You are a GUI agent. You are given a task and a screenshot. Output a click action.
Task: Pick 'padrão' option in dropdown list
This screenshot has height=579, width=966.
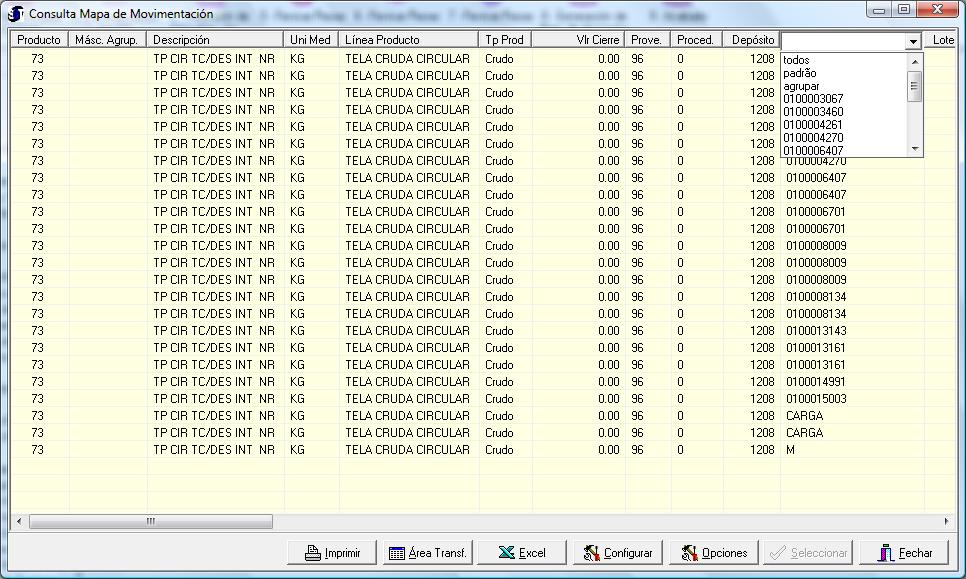pos(800,73)
